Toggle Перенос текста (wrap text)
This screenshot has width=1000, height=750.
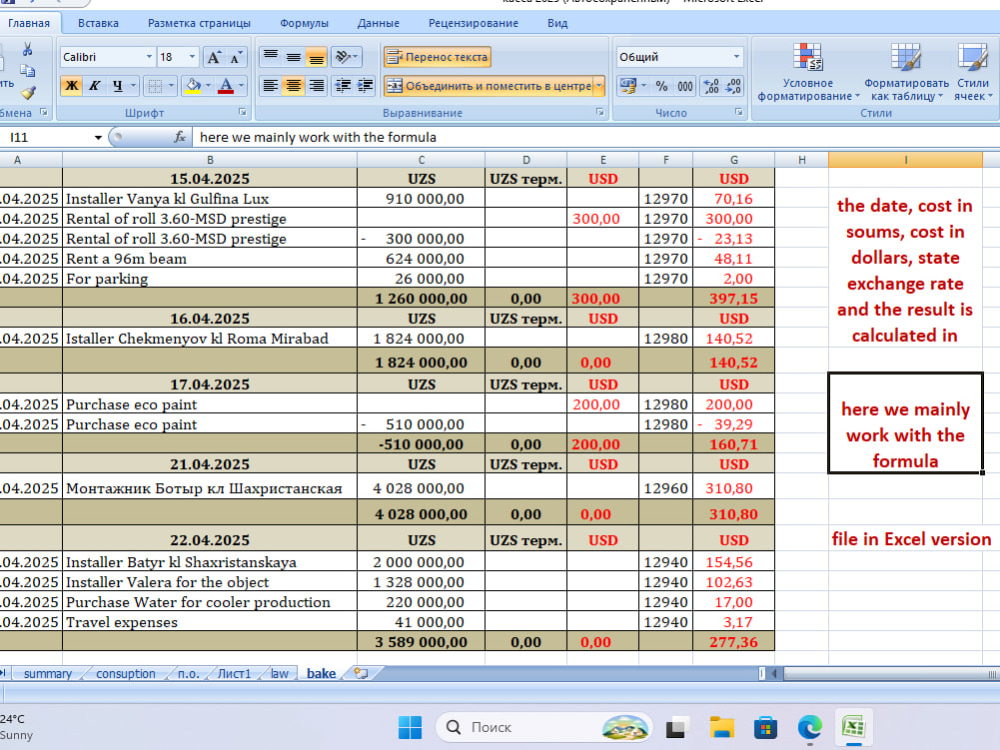[x=437, y=57]
